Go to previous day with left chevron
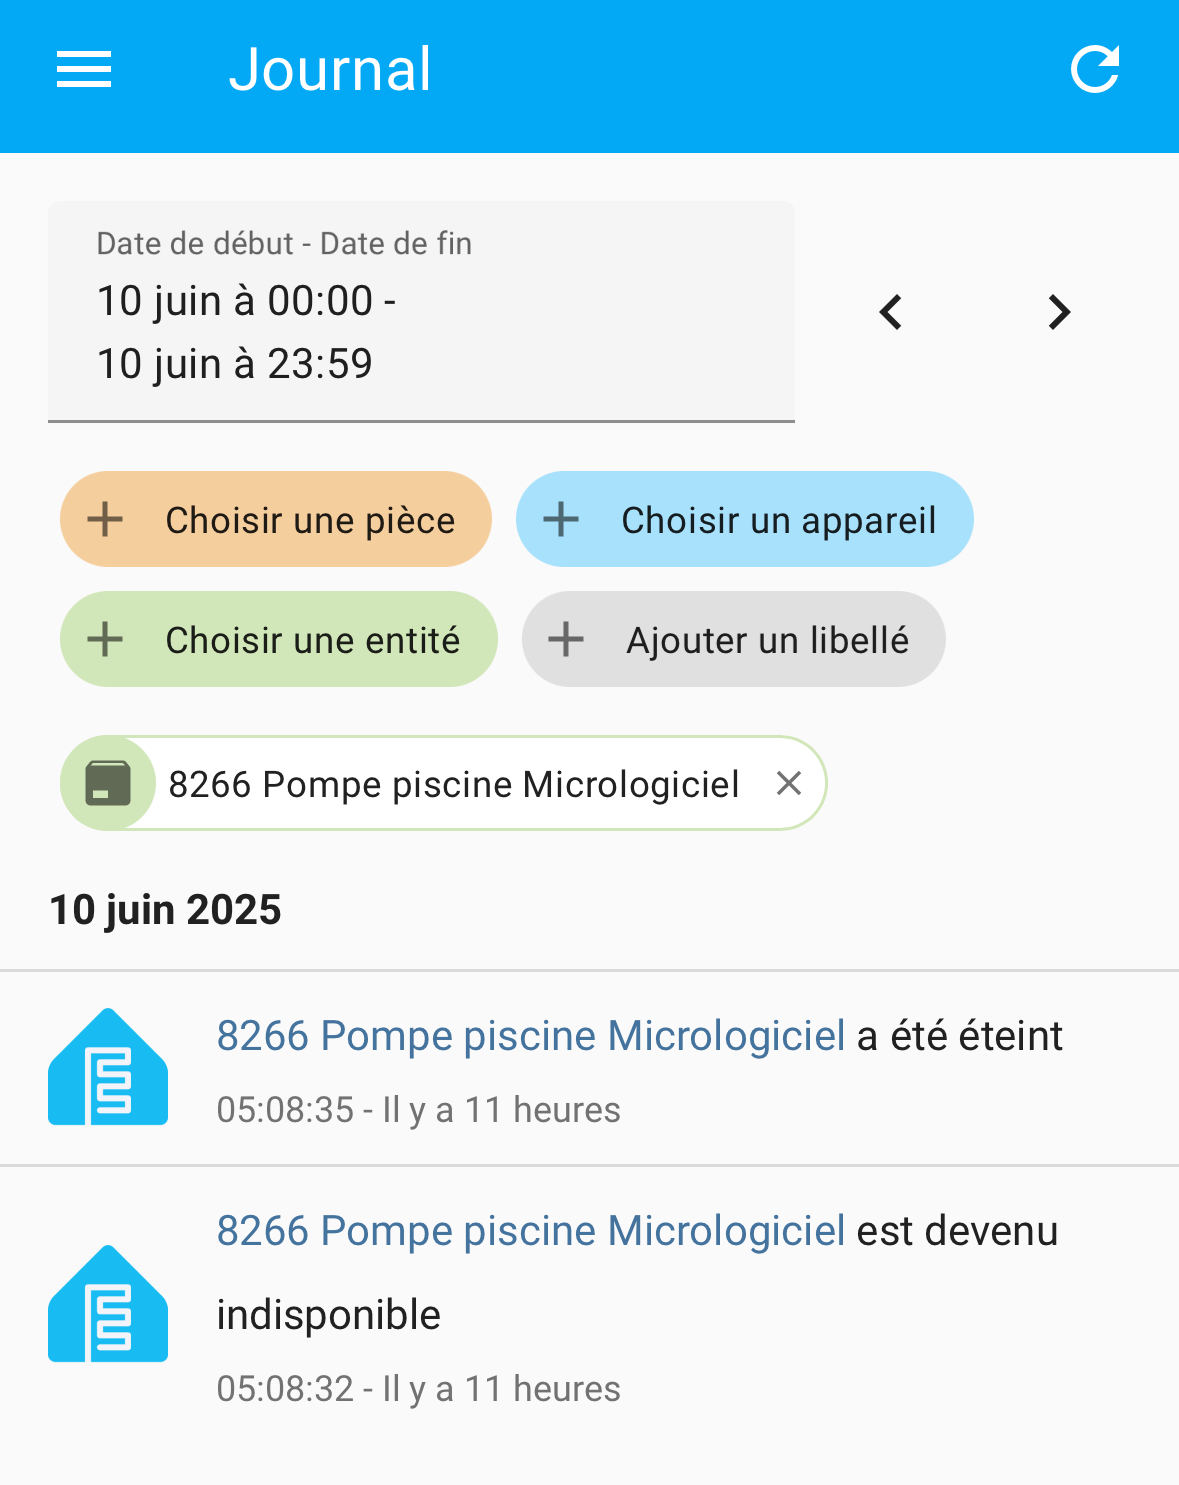1179x1485 pixels. 891,312
